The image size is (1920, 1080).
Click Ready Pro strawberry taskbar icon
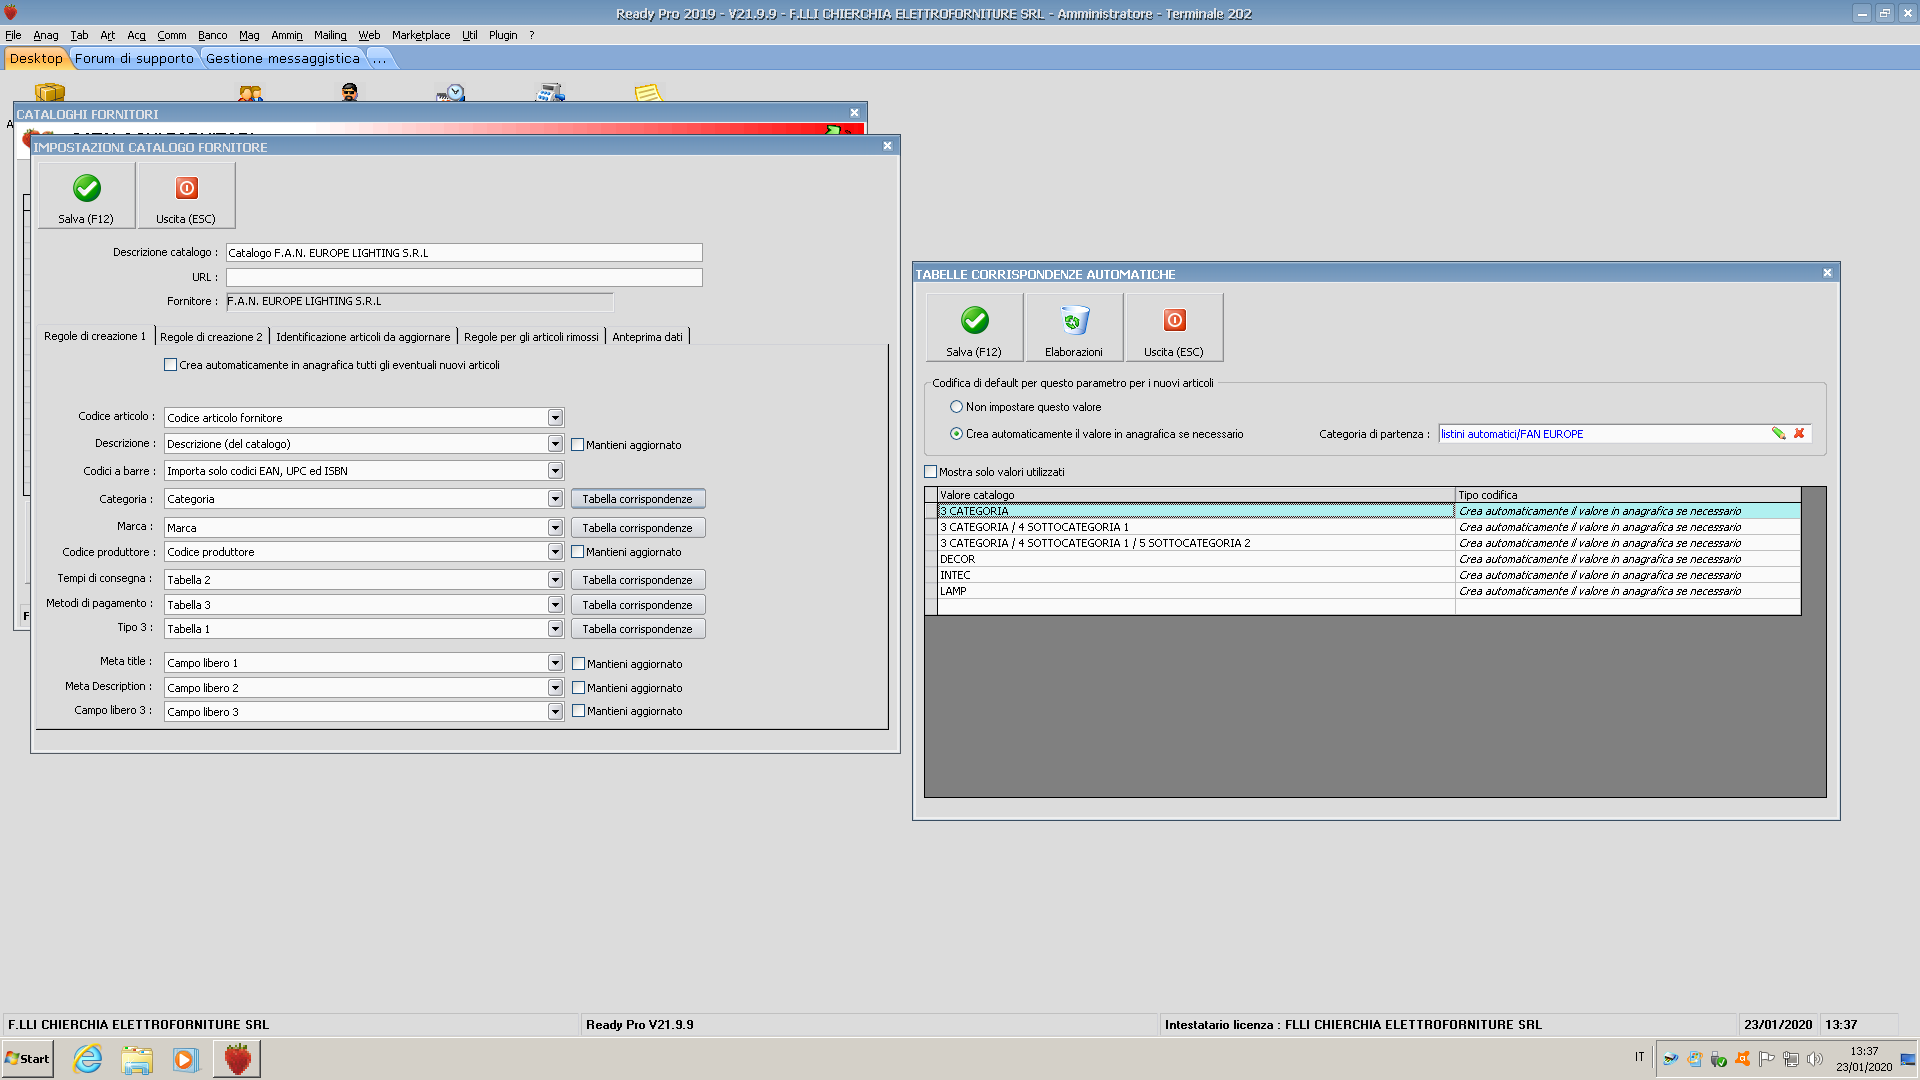click(x=237, y=1058)
